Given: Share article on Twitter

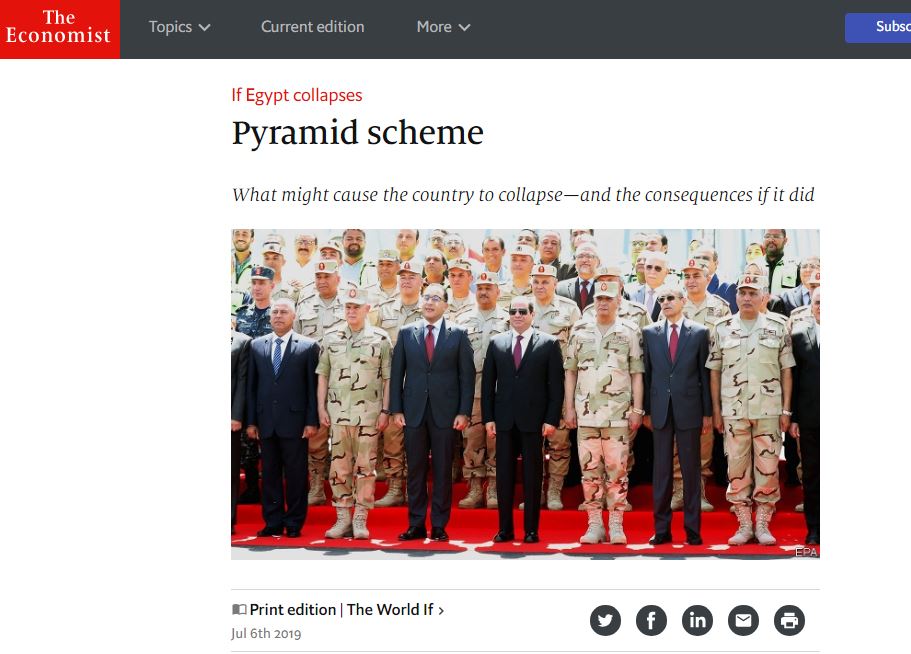Looking at the screenshot, I should 605,620.
